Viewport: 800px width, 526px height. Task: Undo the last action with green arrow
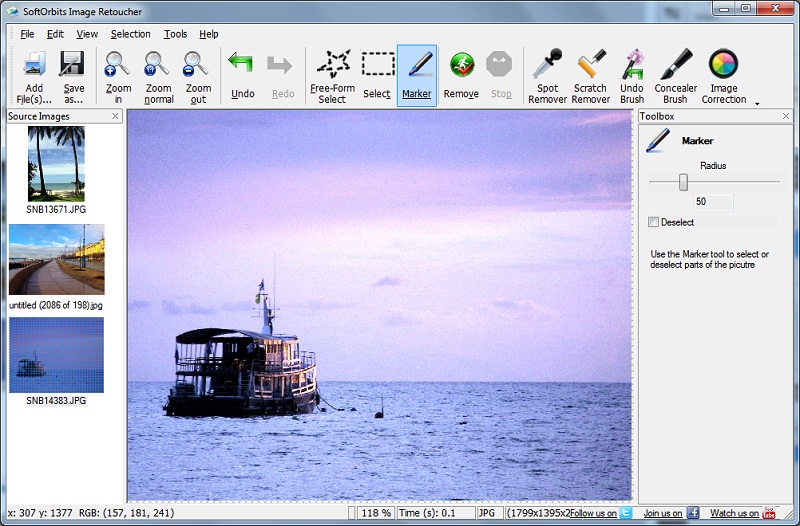click(x=240, y=63)
